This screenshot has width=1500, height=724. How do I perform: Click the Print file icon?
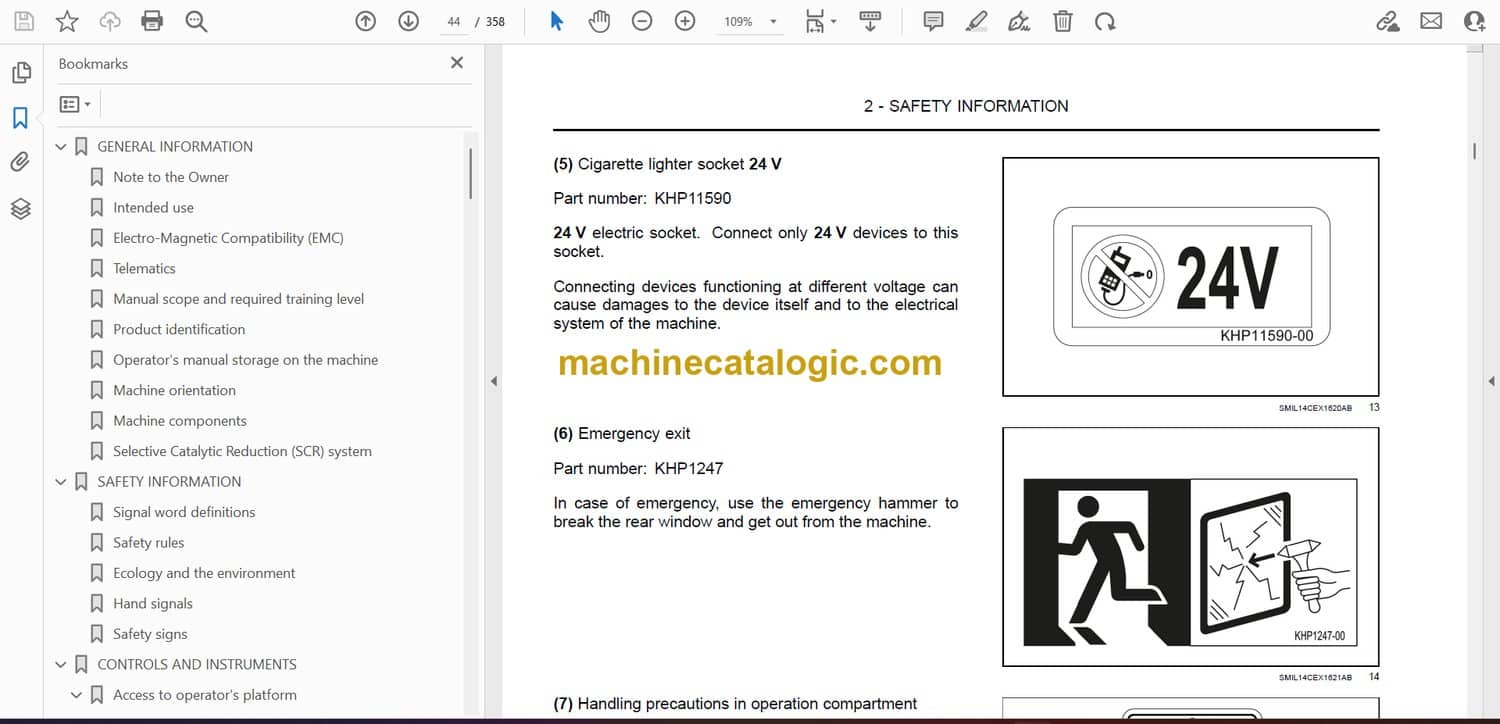coord(152,21)
